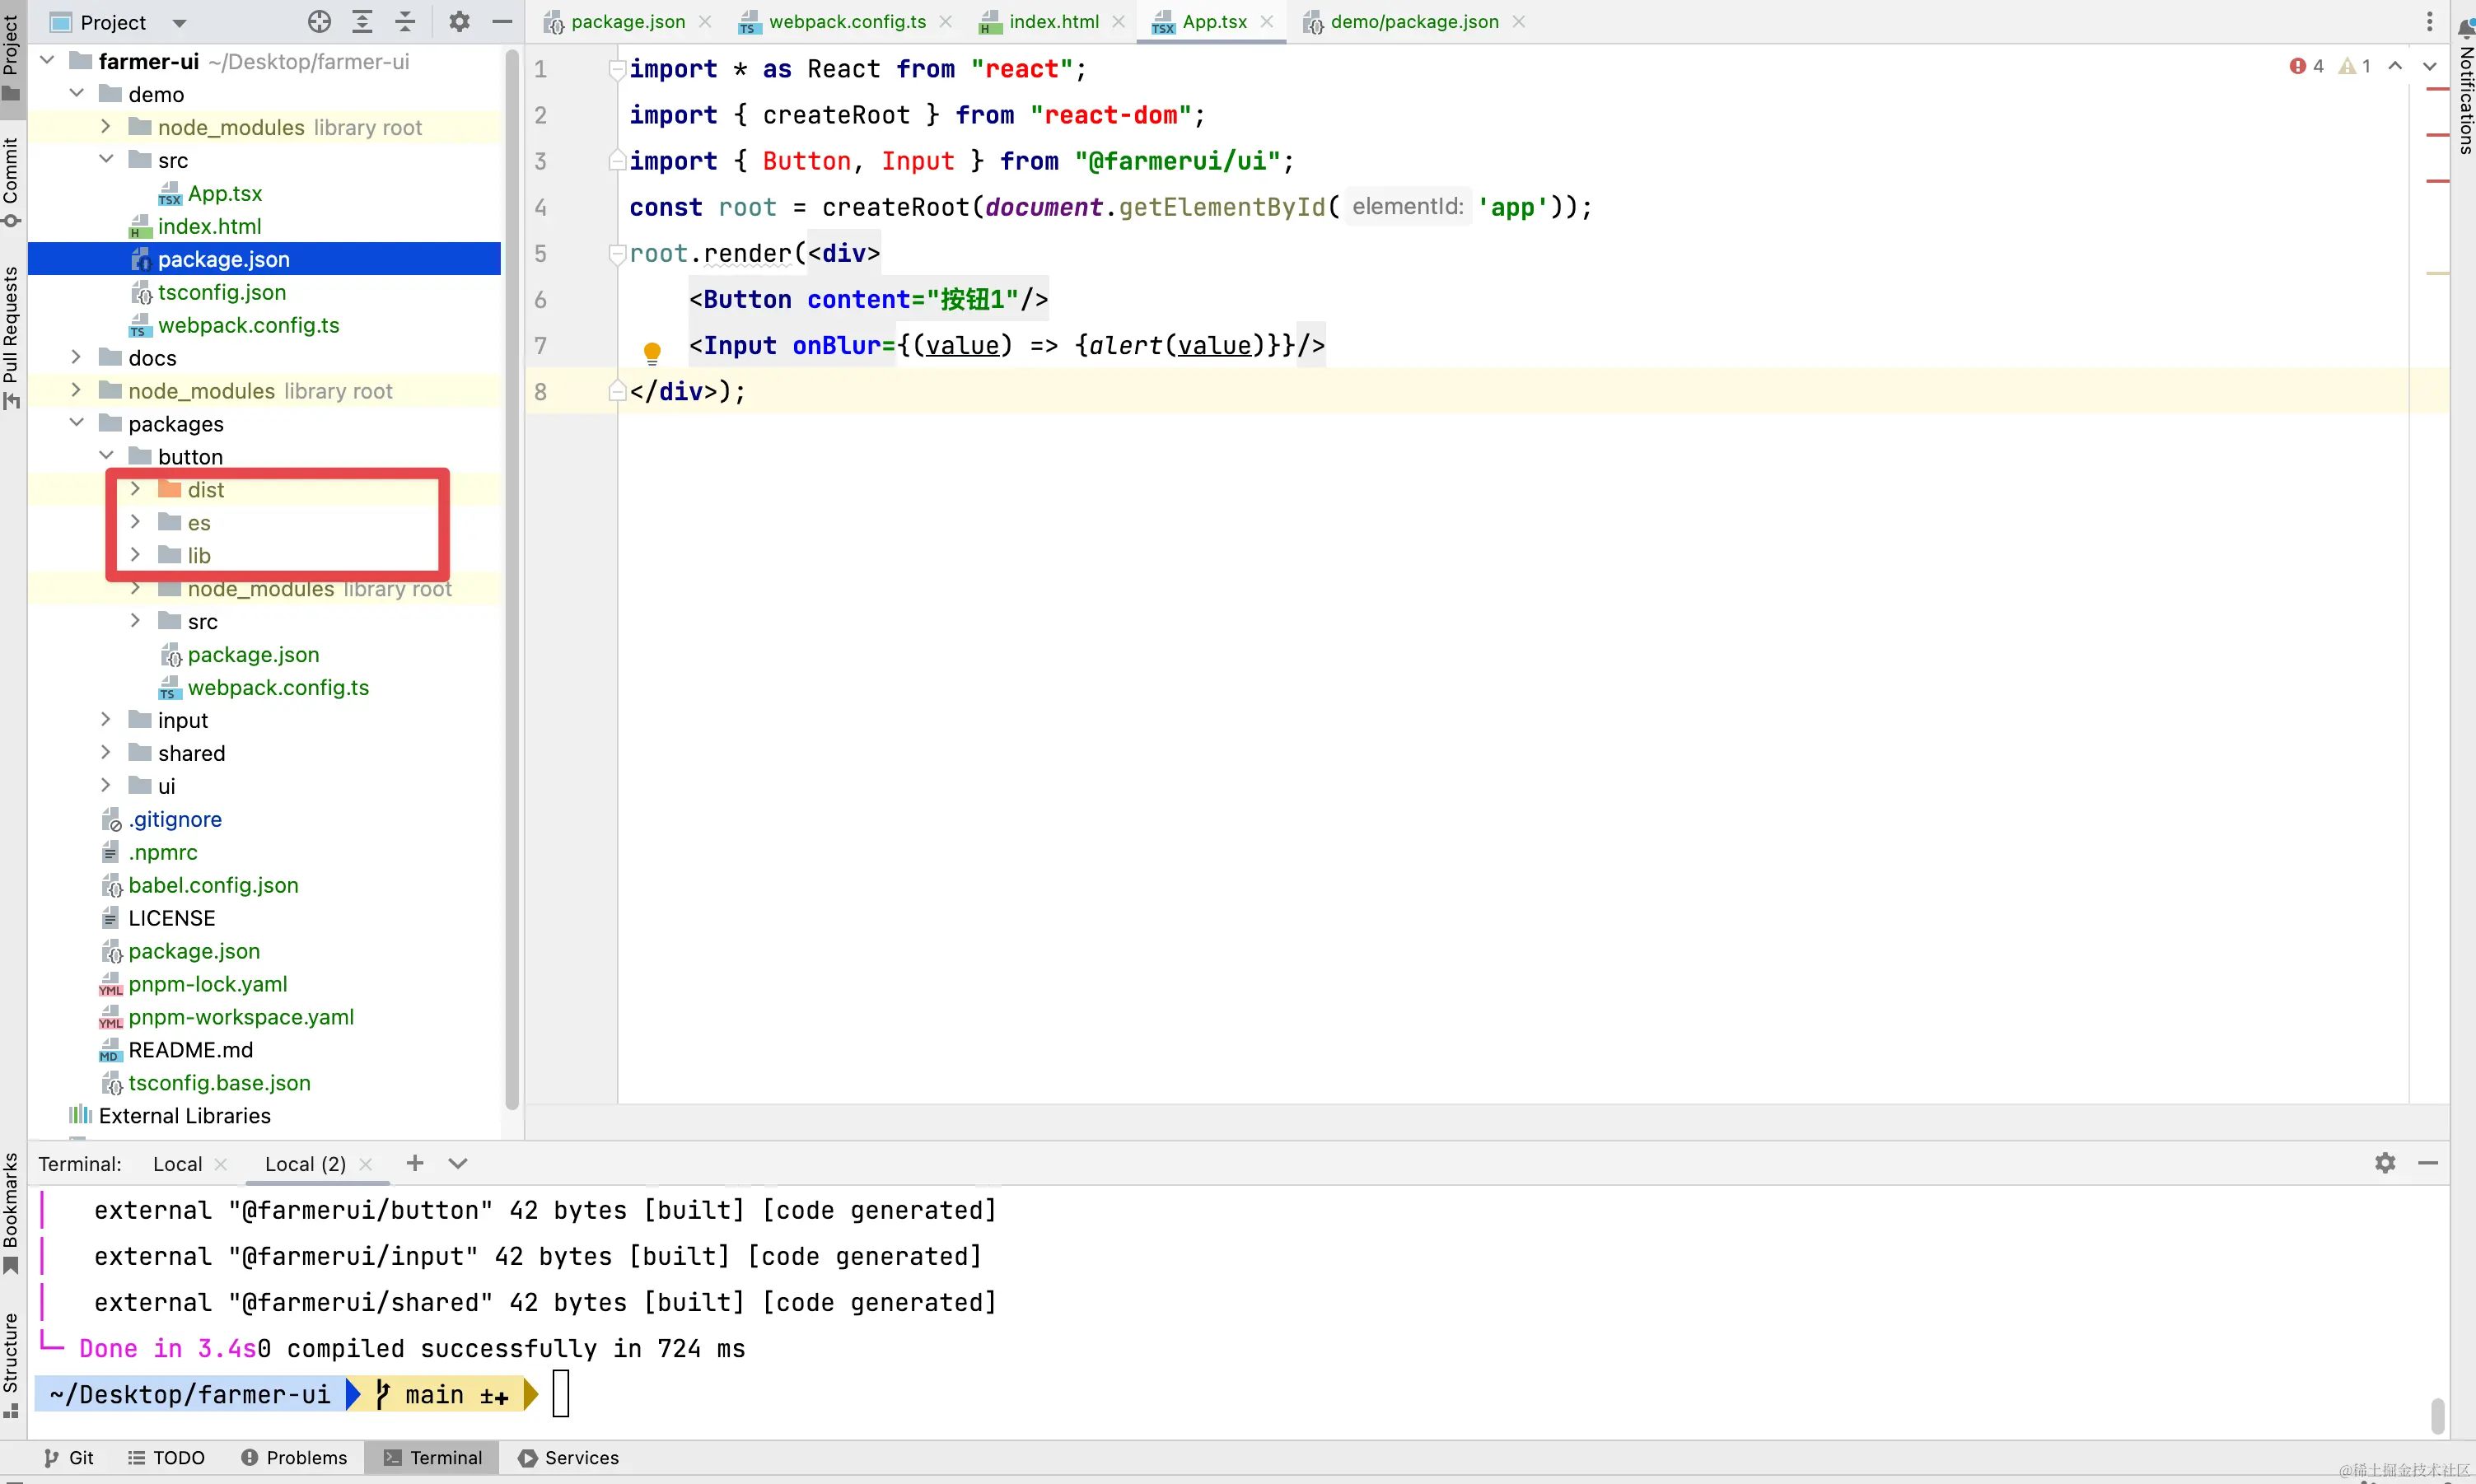Viewport: 2476px width, 1484px height.
Task: Click the terminal prompt input cursor
Action: 561,1393
